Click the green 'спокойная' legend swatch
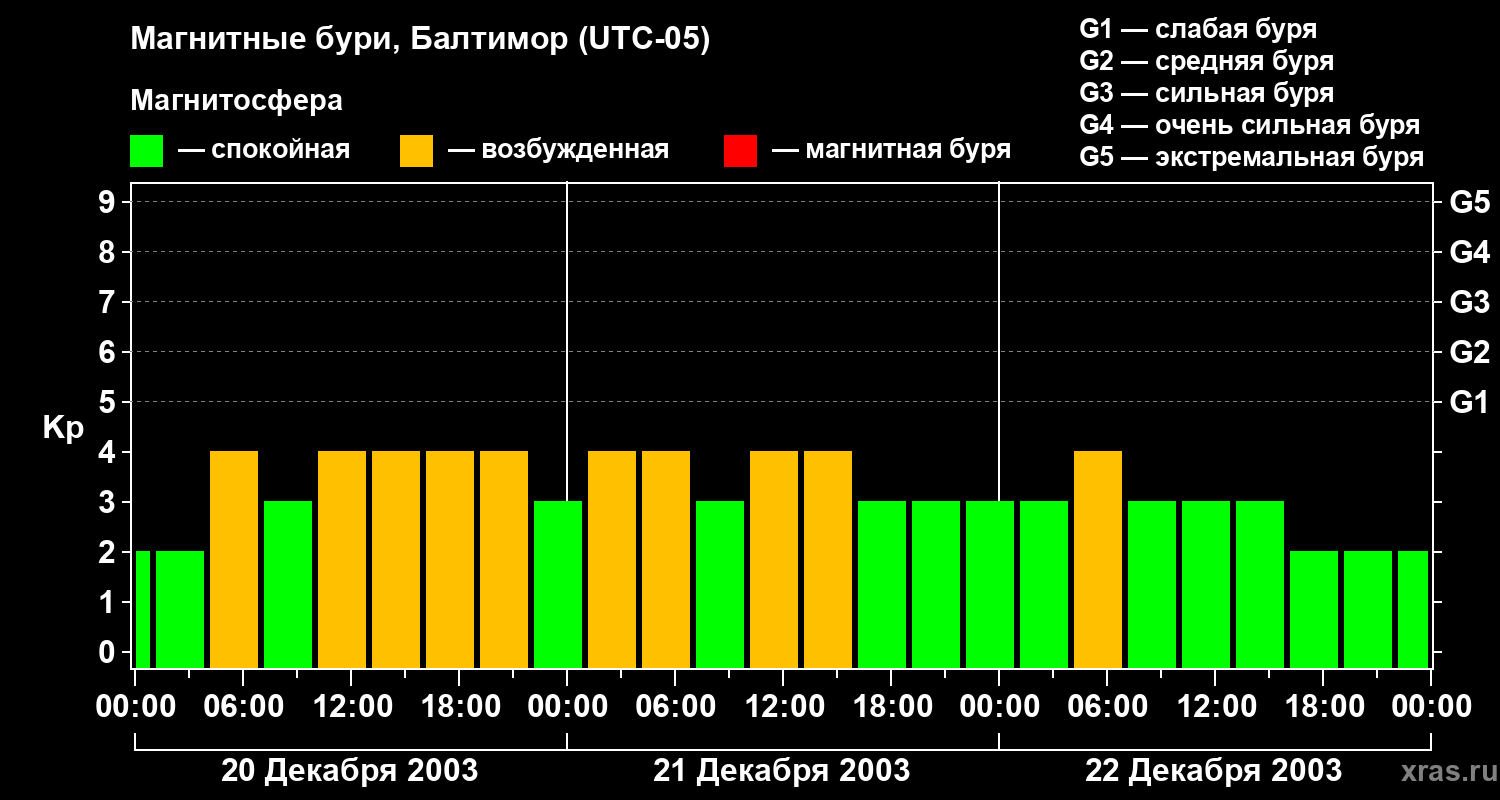The height and width of the screenshot is (800, 1500). click(x=146, y=151)
